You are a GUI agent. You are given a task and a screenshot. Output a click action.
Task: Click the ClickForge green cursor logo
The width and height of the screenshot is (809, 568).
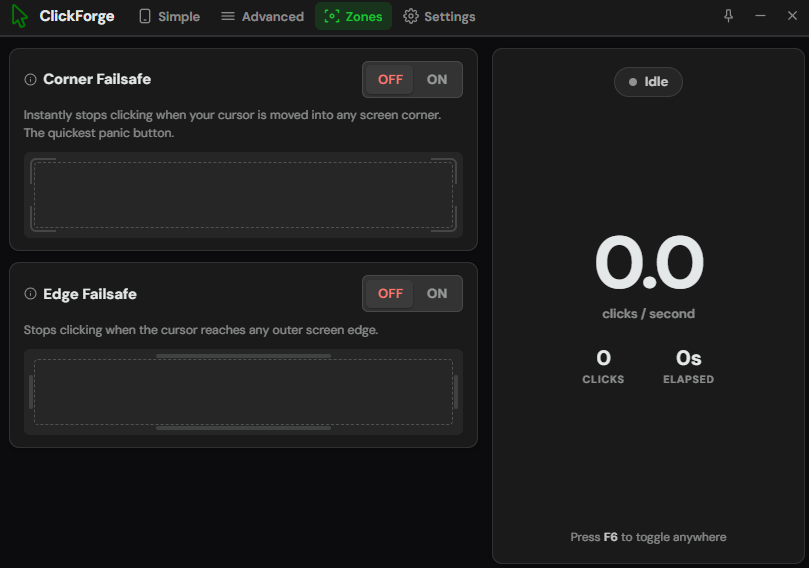coord(19,16)
